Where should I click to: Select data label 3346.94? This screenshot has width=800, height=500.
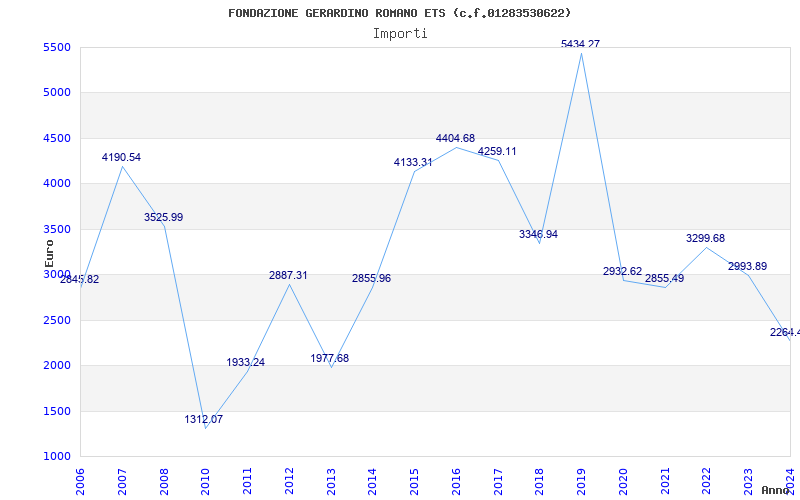(x=538, y=234)
